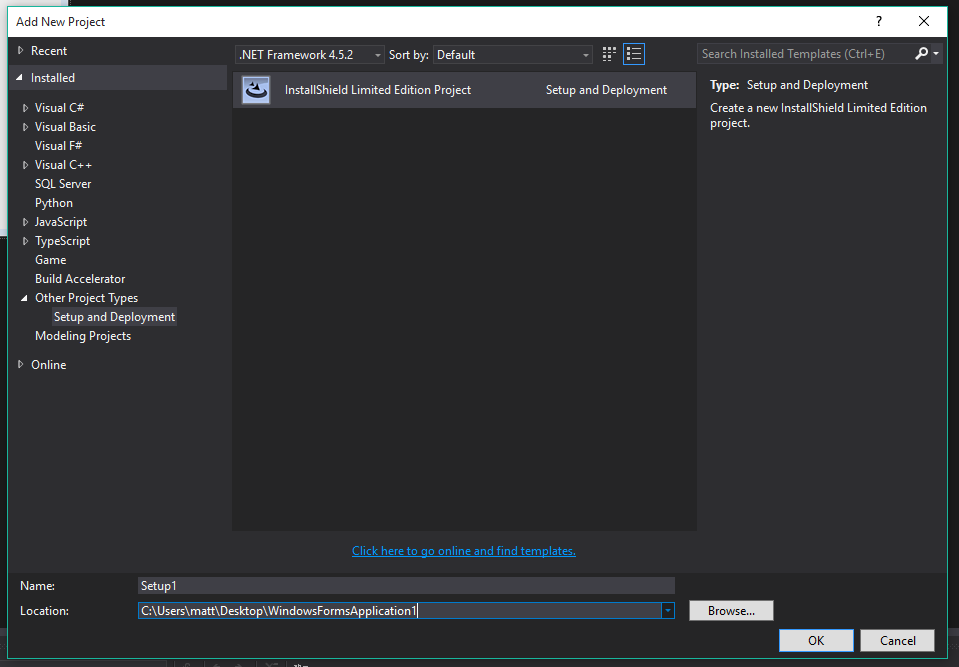Select SQL Server template category
The width and height of the screenshot is (959, 667).
(62, 183)
